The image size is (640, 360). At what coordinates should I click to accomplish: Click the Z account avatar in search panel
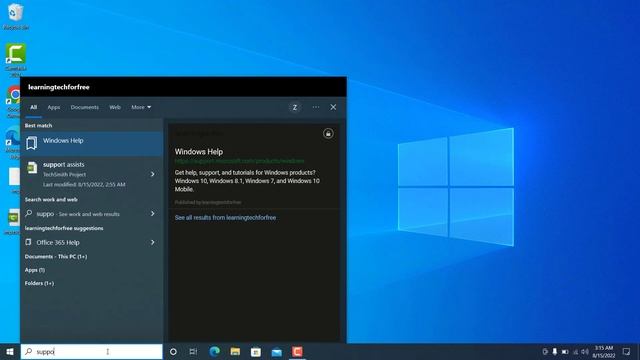coord(295,107)
